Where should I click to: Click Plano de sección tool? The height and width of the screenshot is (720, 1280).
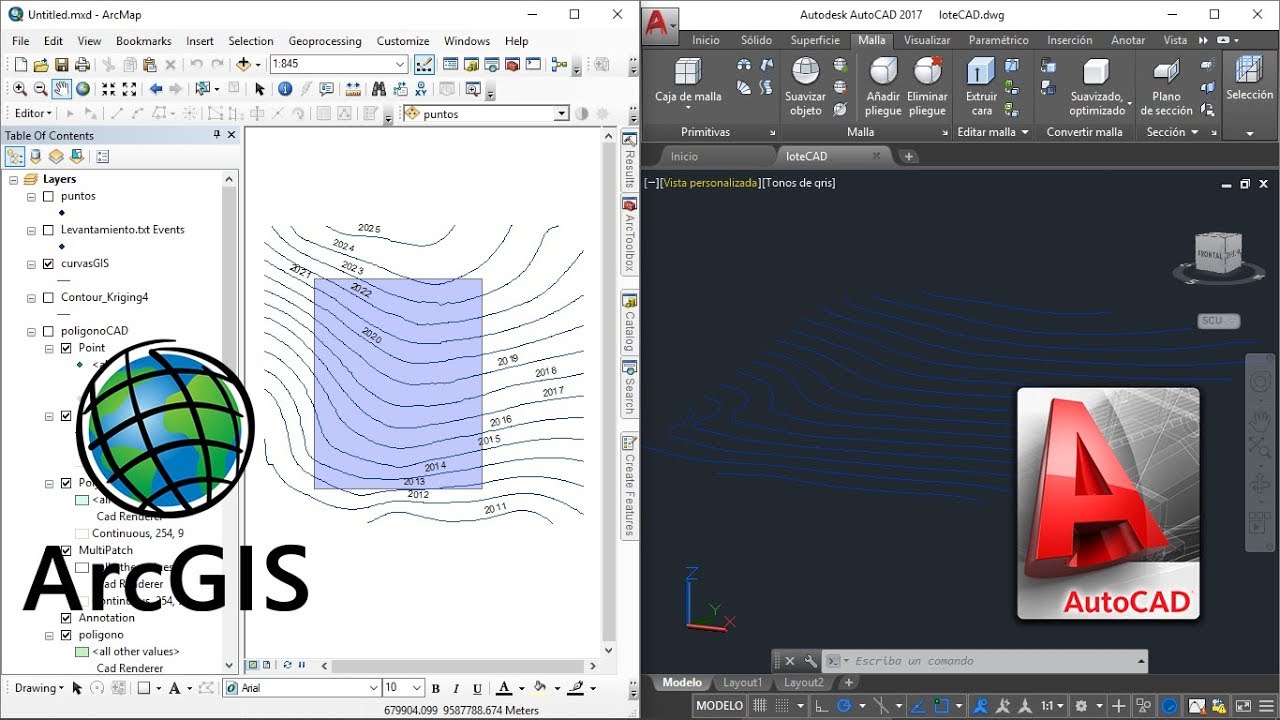[1166, 87]
